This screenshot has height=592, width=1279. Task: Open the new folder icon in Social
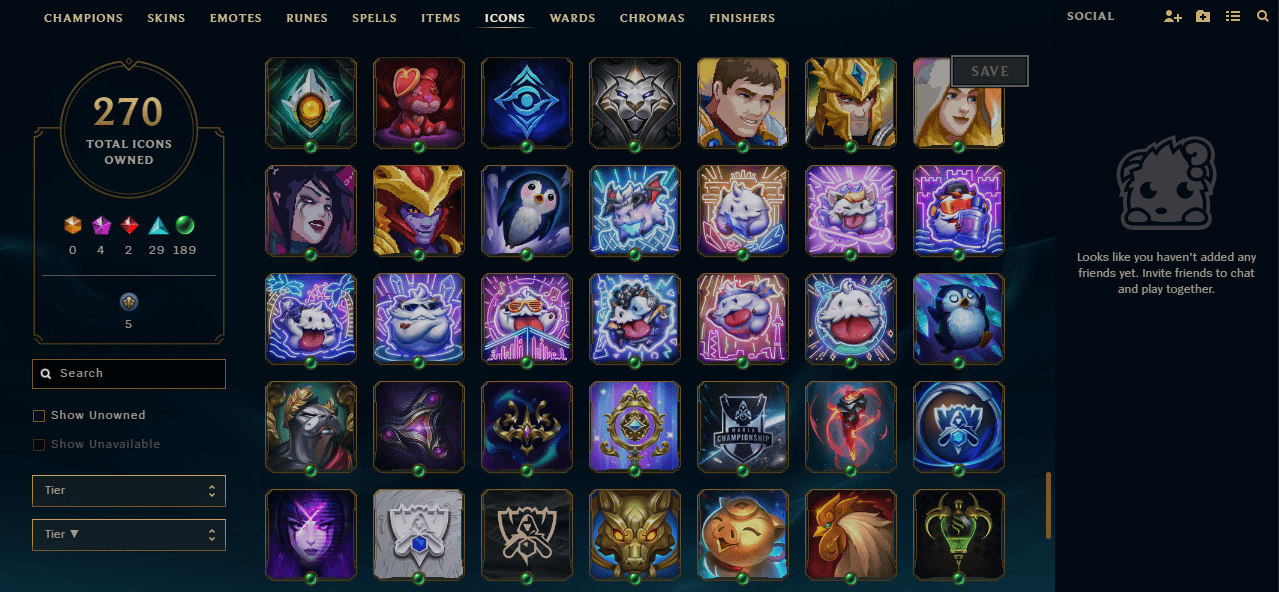[1203, 17]
